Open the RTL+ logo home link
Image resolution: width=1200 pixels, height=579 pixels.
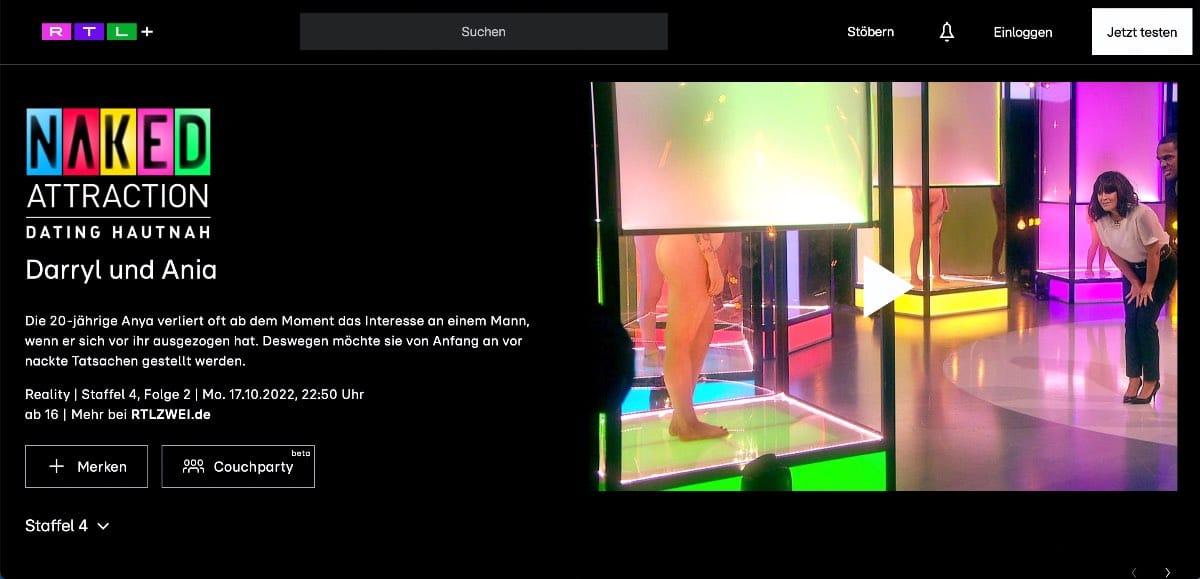pyautogui.click(x=97, y=32)
